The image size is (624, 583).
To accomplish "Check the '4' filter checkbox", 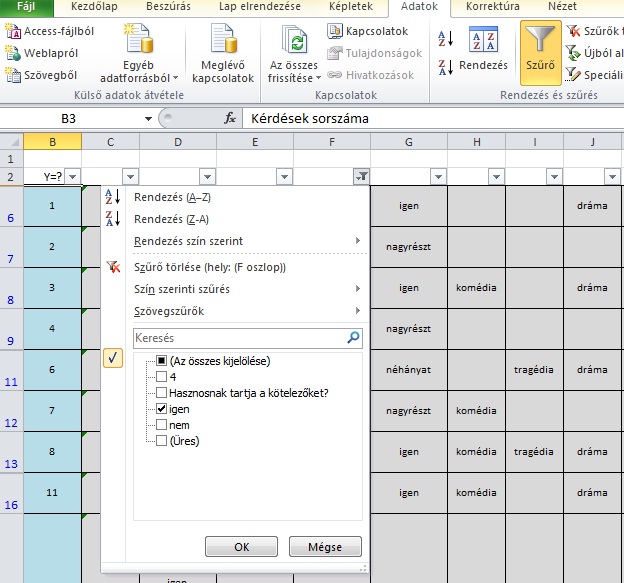I will (161, 376).
